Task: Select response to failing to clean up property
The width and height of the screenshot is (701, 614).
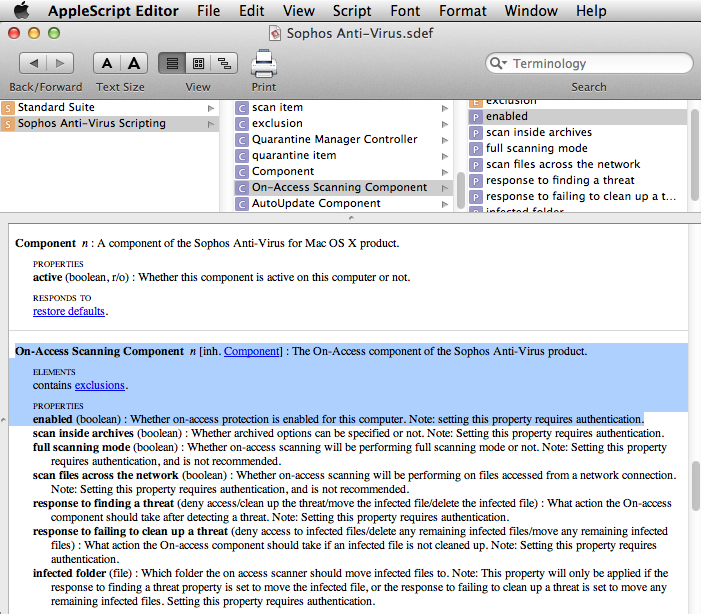Action: tap(577, 197)
